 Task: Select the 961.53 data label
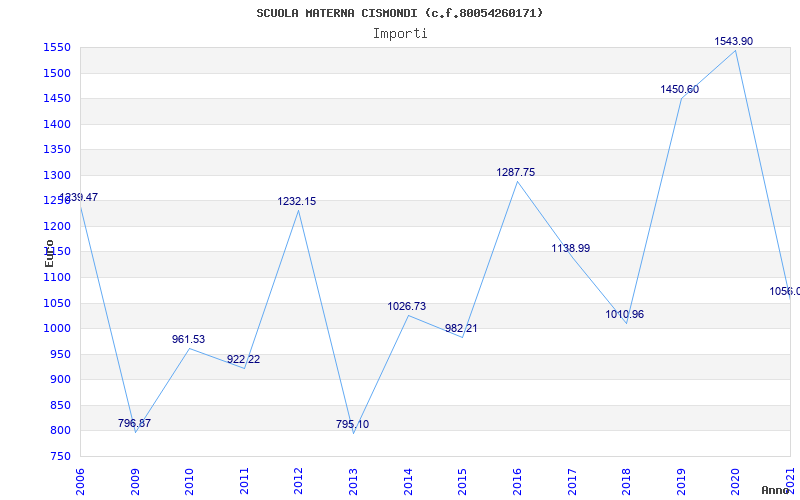[188, 339]
